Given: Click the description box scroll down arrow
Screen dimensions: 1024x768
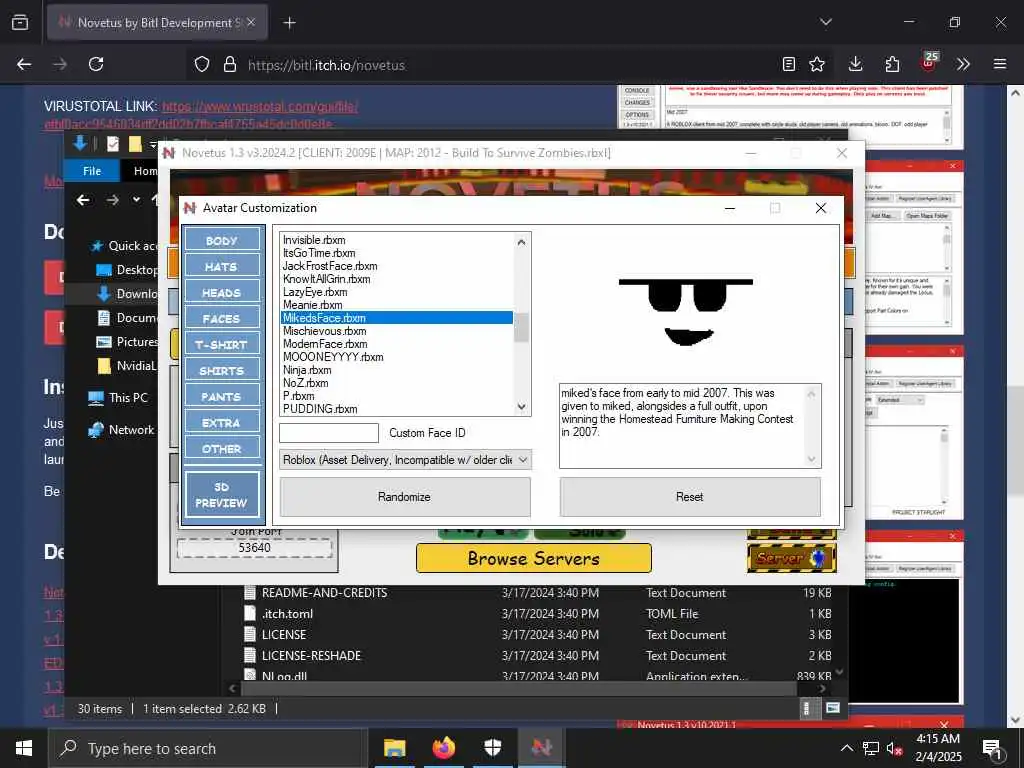Looking at the screenshot, I should (x=812, y=459).
